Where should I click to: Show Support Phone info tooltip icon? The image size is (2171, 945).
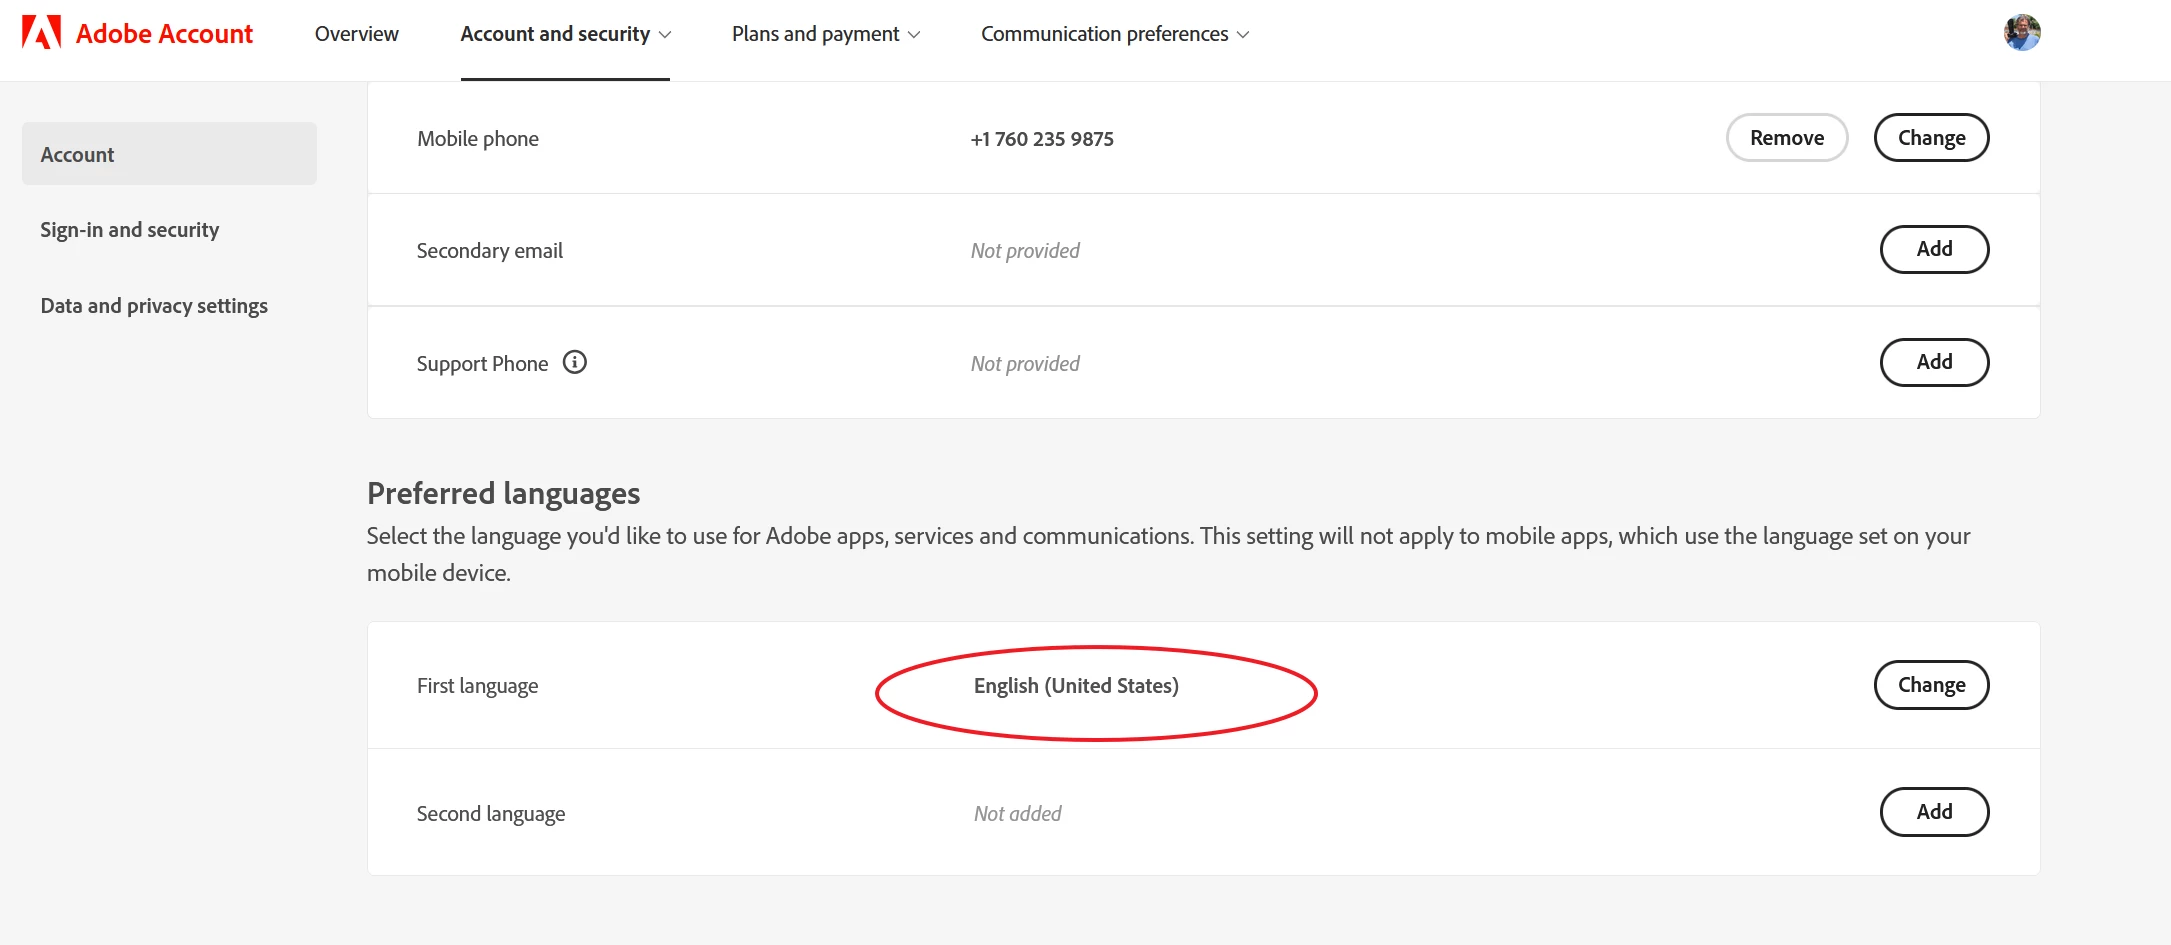point(575,362)
